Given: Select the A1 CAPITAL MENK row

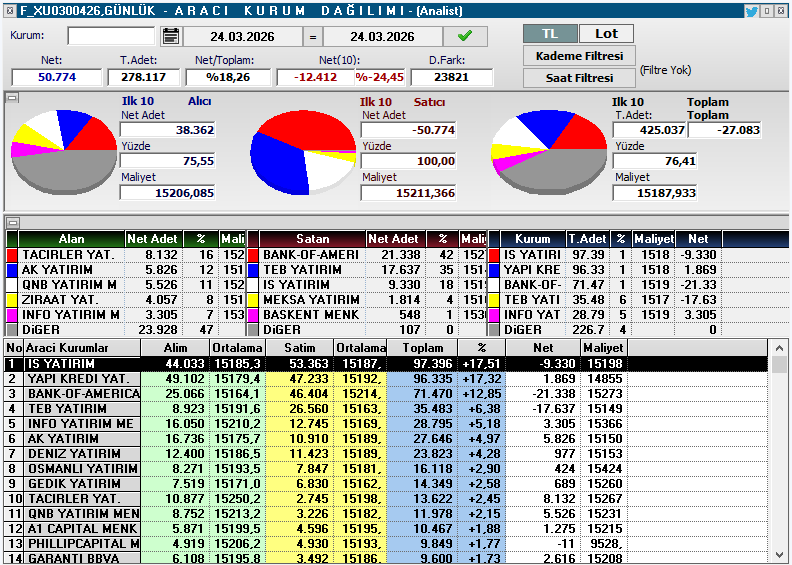Looking at the screenshot, I should [x=386, y=529].
